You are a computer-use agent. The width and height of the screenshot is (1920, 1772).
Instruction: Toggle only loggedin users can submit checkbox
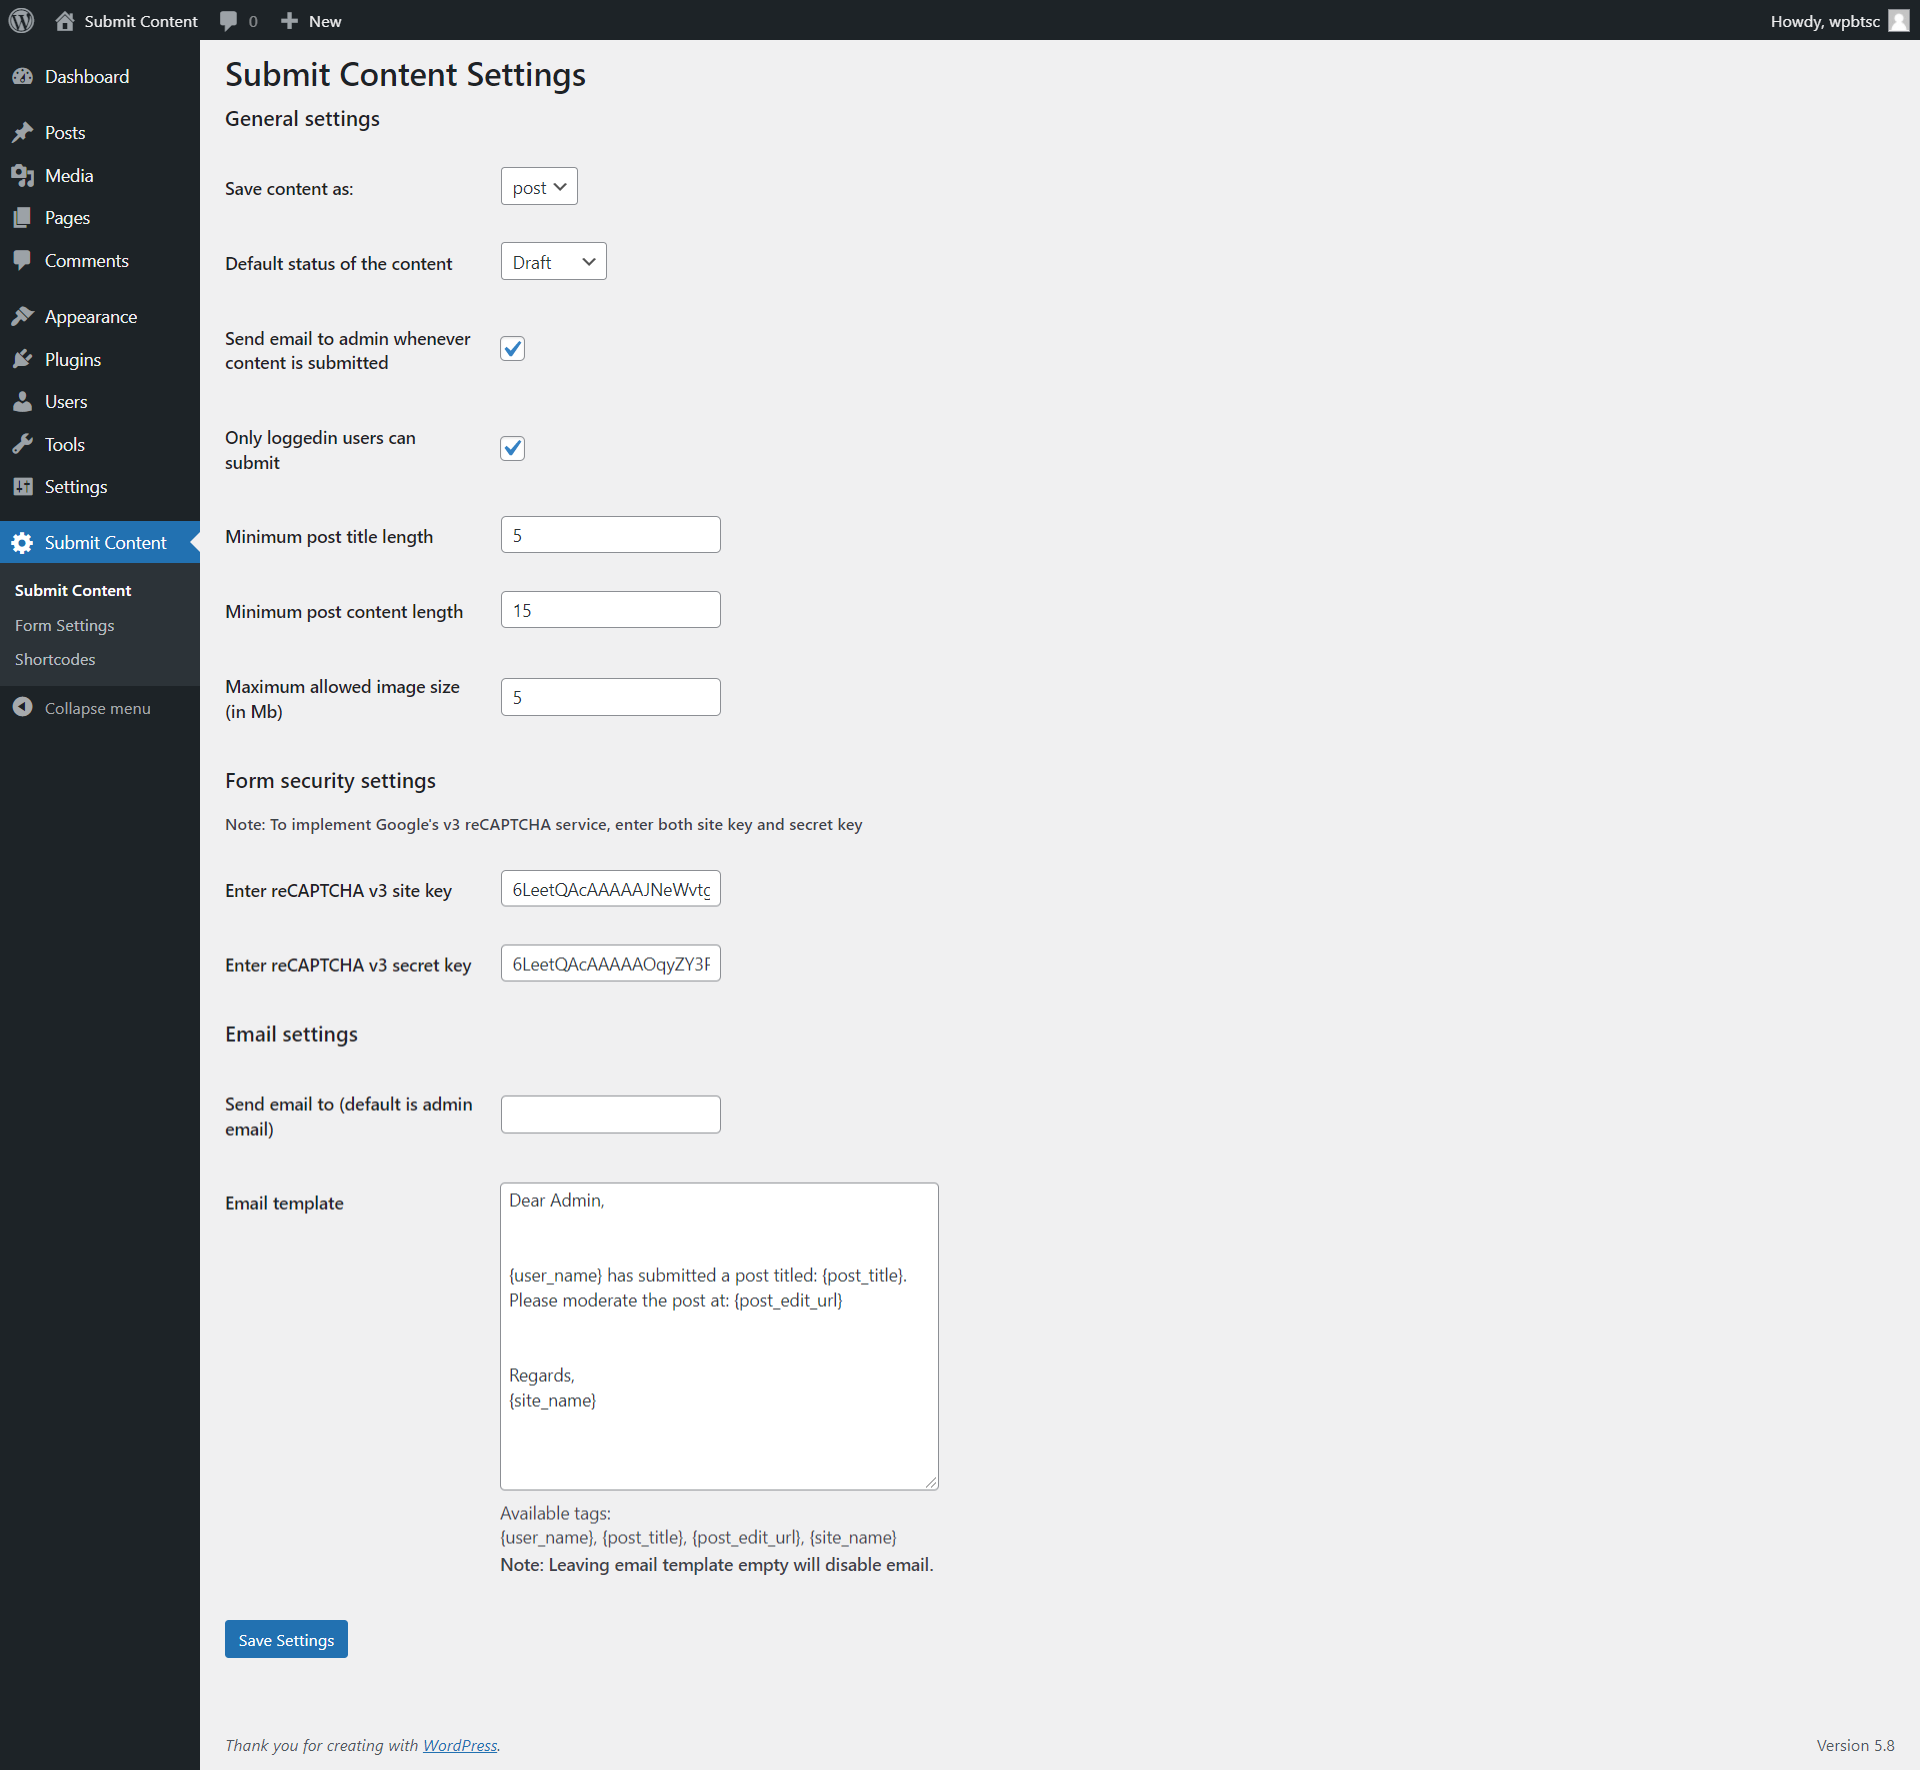click(x=512, y=448)
